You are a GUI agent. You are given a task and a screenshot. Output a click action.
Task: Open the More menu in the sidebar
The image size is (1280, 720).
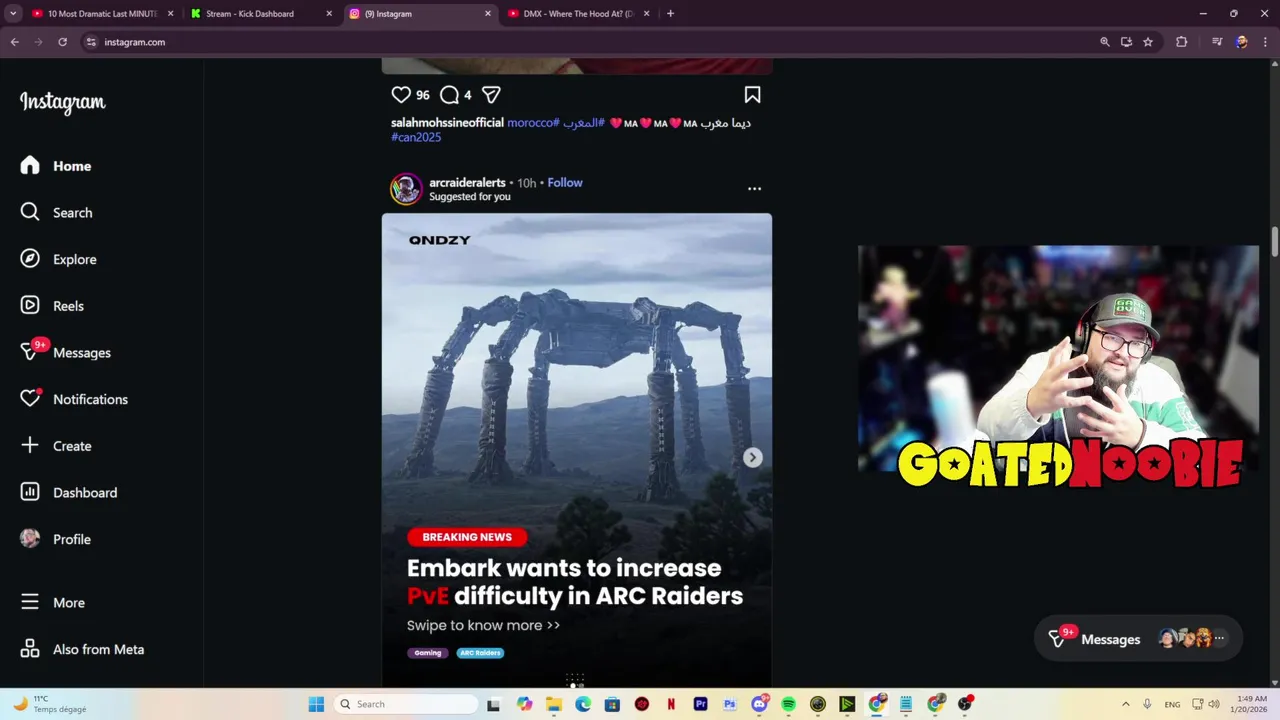coord(54,602)
